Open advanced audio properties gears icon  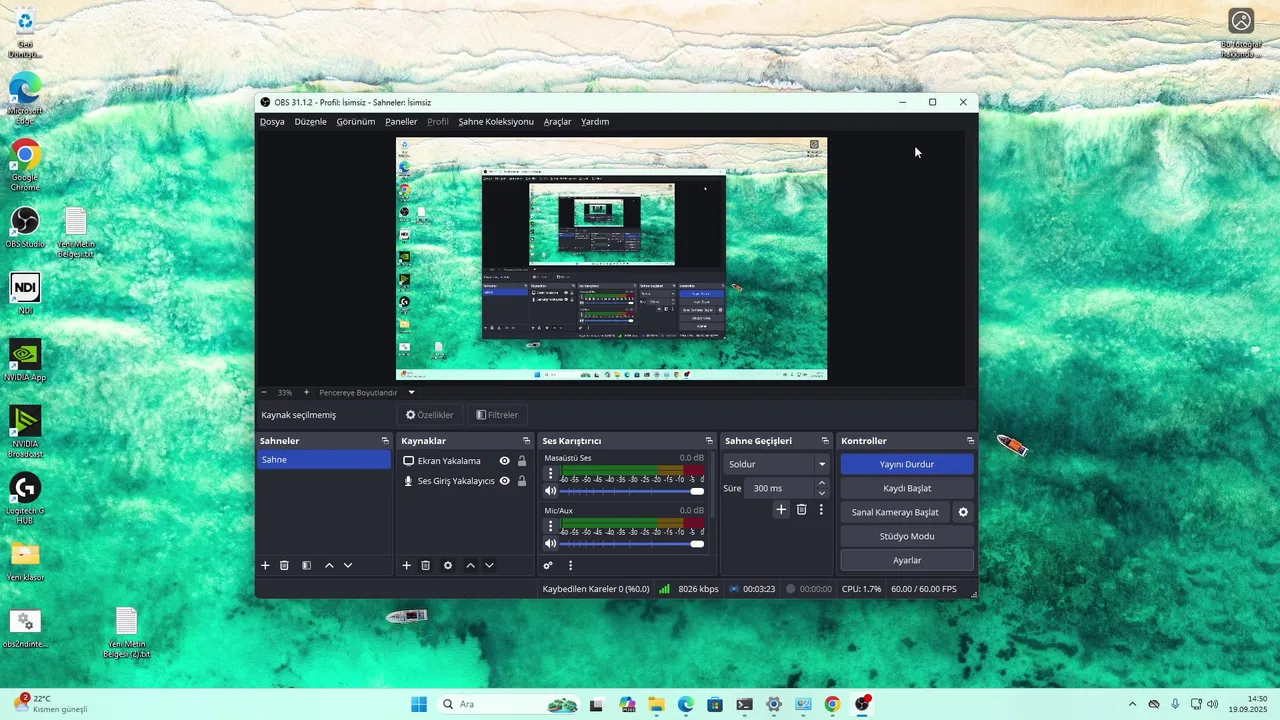point(548,565)
